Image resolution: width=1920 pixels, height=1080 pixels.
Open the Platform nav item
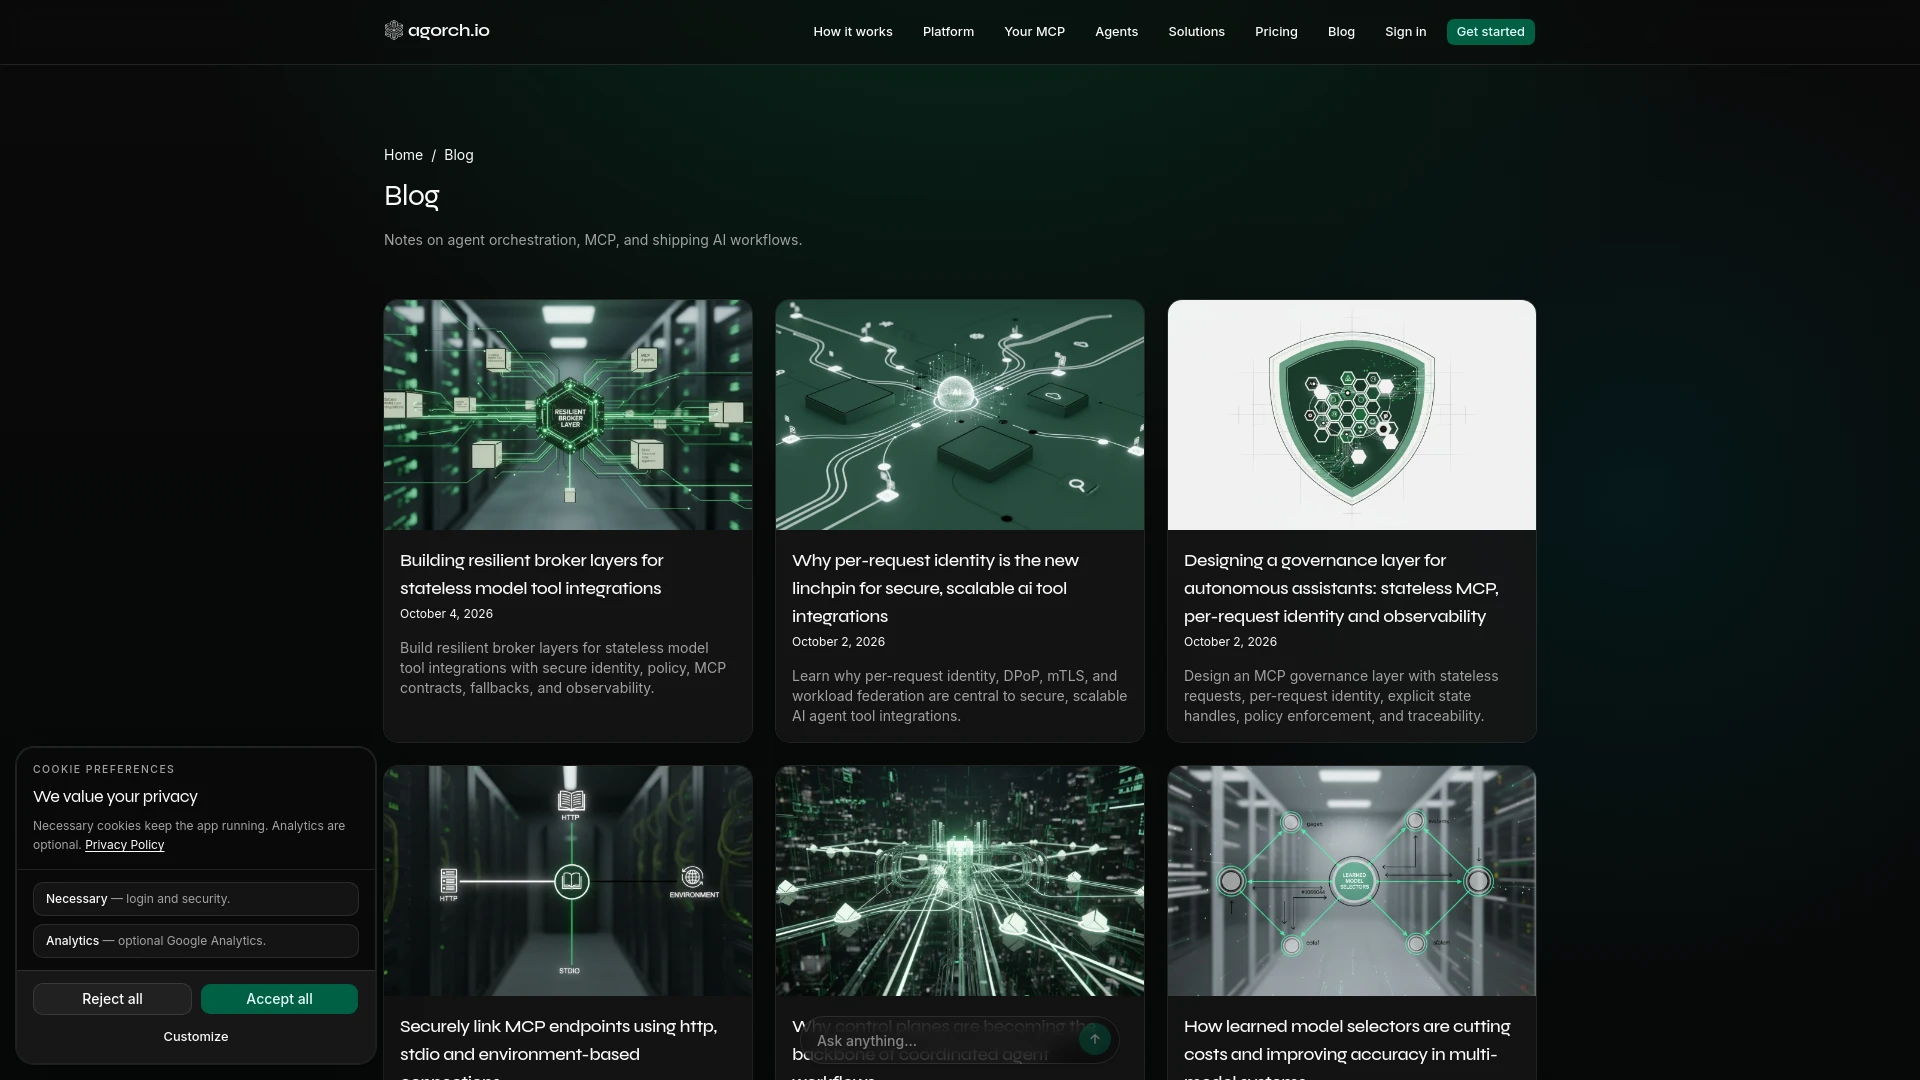click(948, 32)
